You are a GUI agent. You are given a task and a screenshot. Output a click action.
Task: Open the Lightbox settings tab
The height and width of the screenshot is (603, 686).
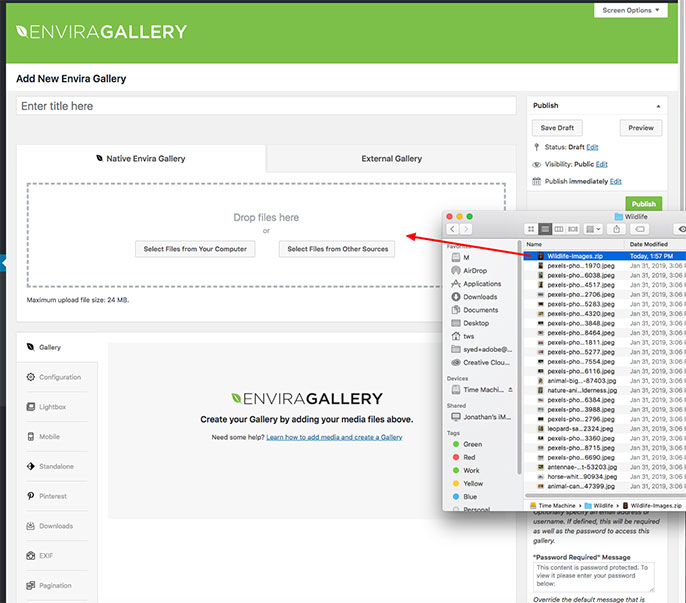[x=57, y=407]
